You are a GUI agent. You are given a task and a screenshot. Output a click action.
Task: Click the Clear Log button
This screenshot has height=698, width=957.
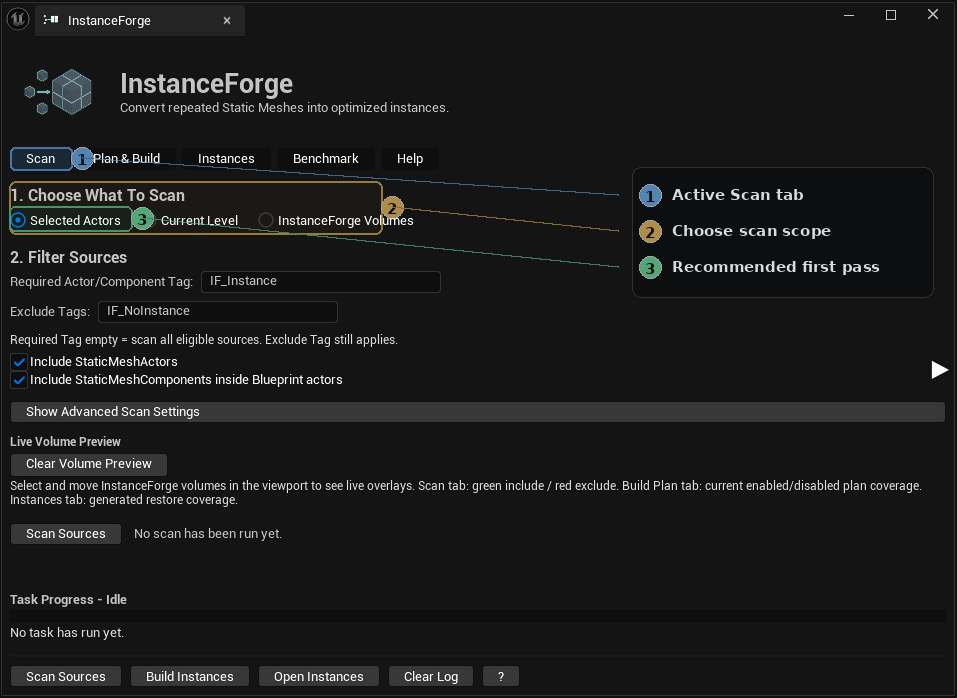[431, 677]
